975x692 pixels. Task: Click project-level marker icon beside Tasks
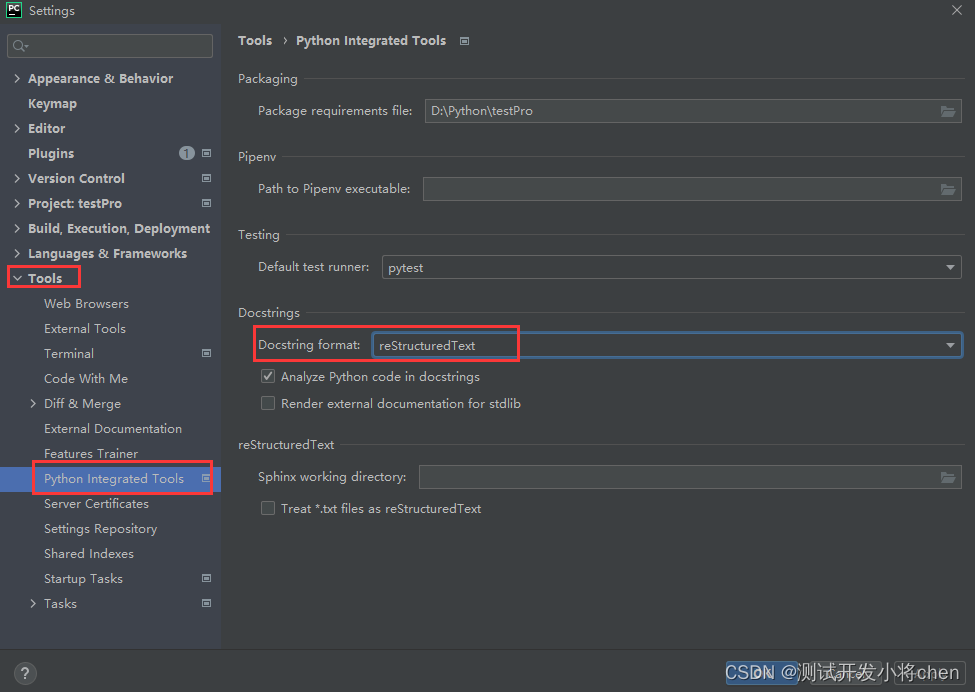click(206, 603)
